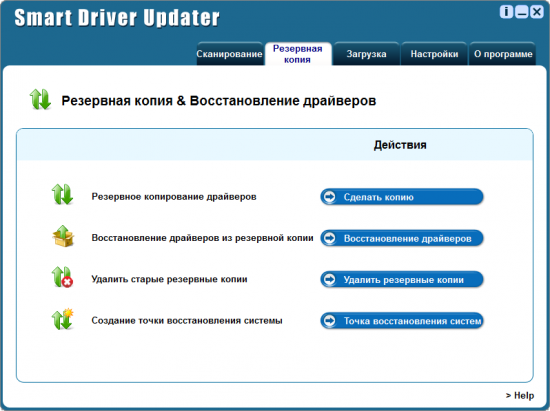The image size is (550, 411).
Task: Minimize the Smart Driver Updater window
Action: [x=522, y=12]
